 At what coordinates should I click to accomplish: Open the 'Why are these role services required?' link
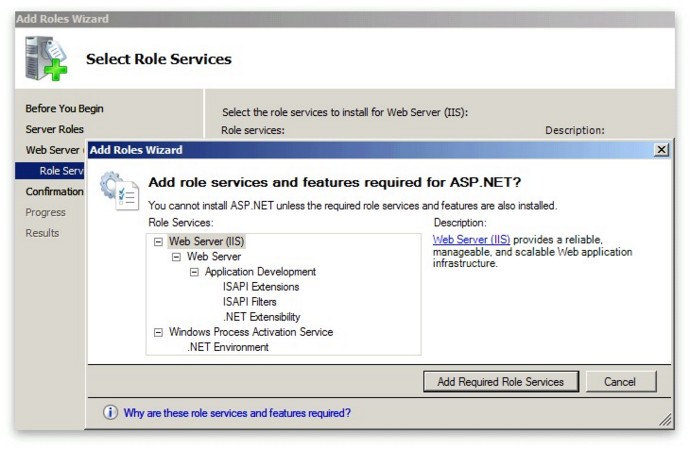[x=237, y=413]
